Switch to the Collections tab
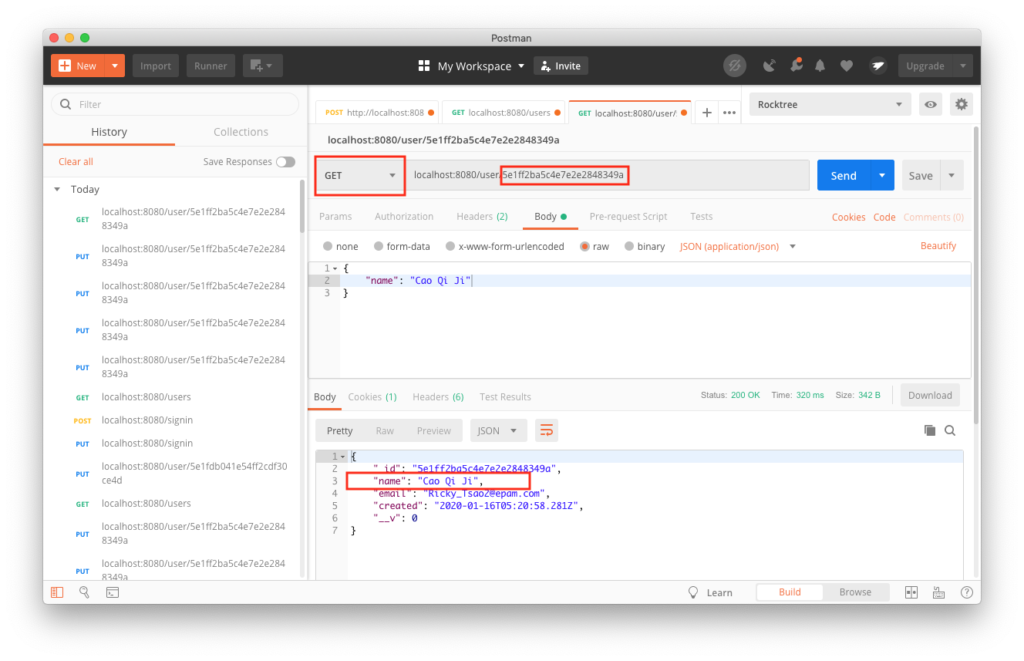1024x661 pixels. point(240,132)
